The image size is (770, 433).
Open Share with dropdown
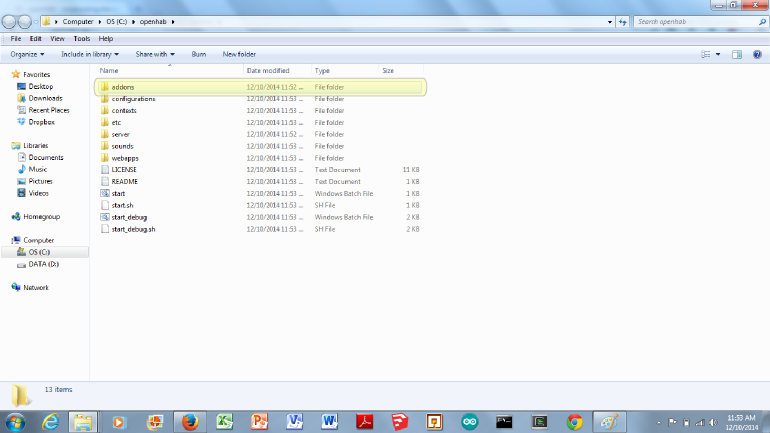155,54
